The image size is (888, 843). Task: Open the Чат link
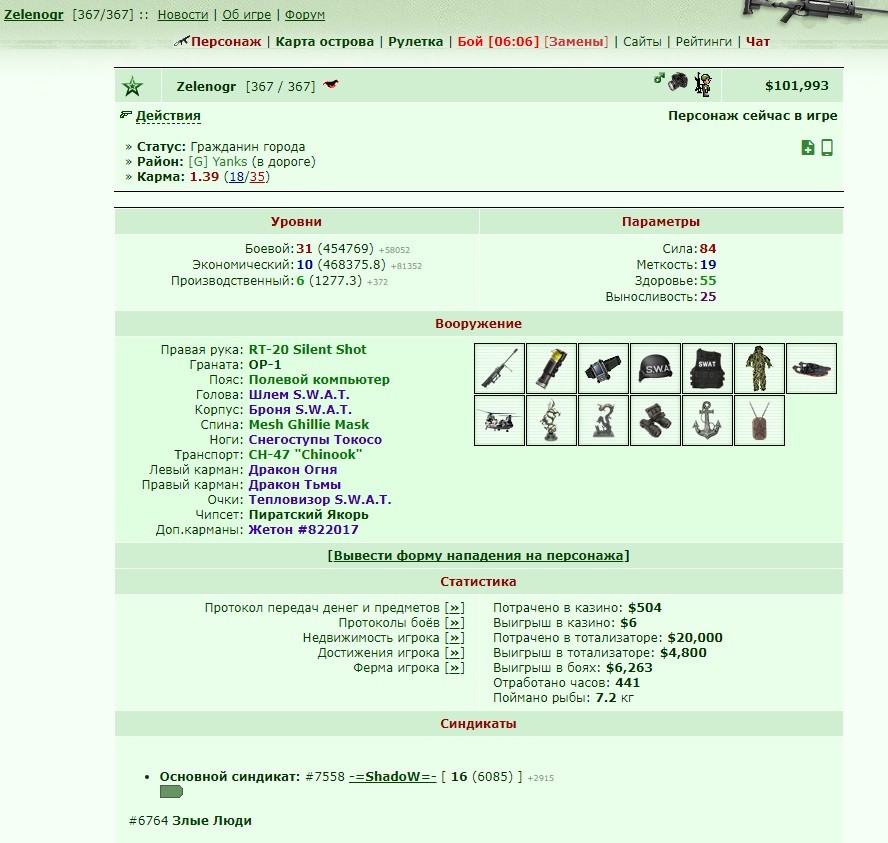click(x=758, y=41)
